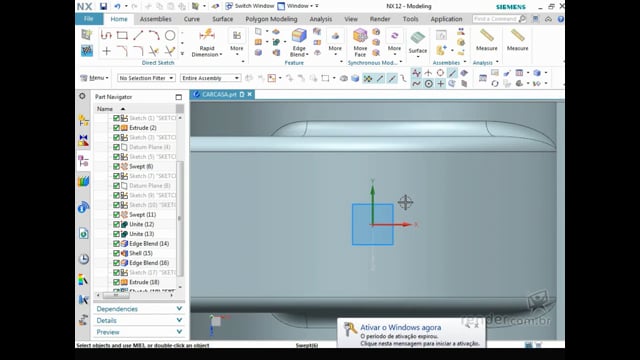Click the search magnifier in Find a Command

(522, 19)
